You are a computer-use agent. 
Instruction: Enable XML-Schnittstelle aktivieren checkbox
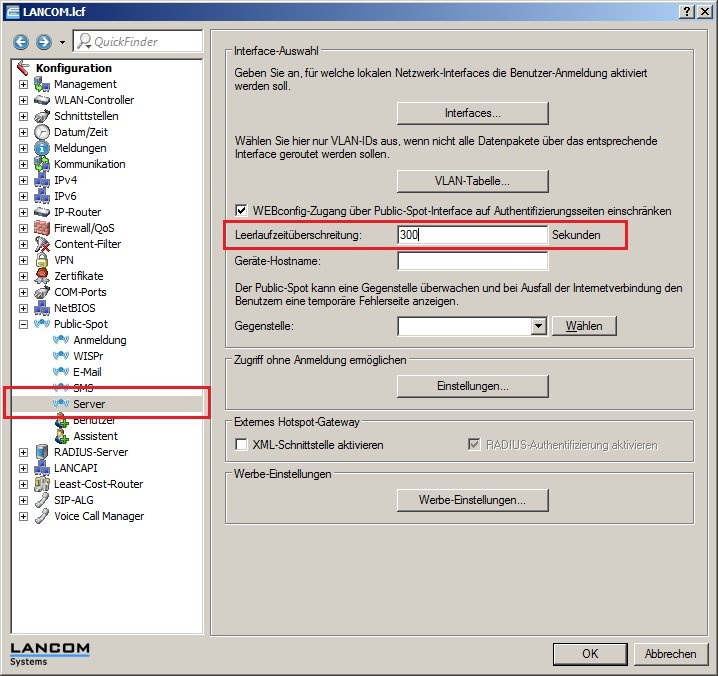point(241,445)
